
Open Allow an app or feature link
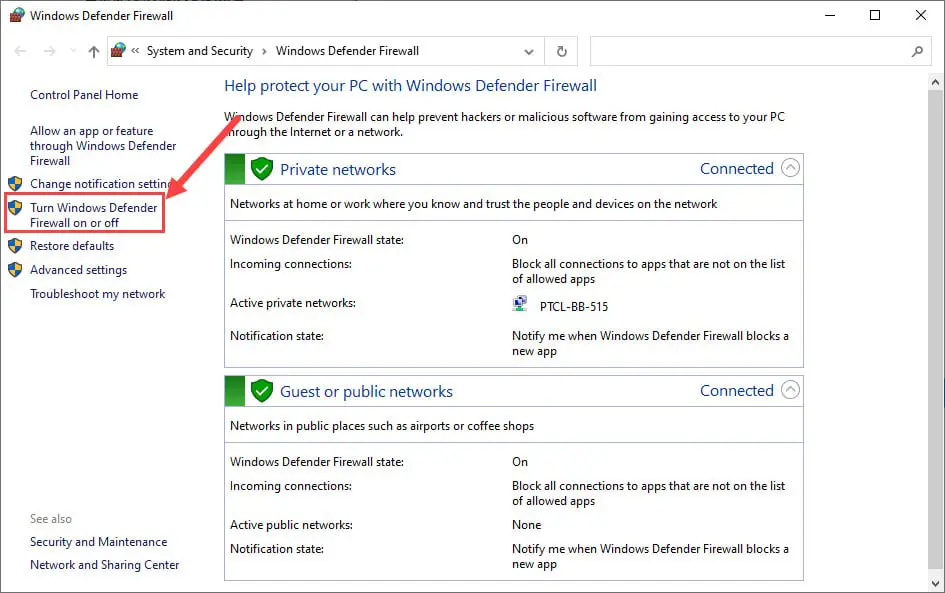point(103,146)
